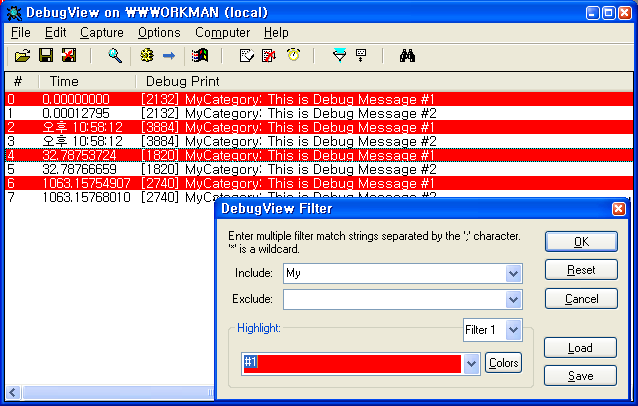Click the History Depth toolbar icon
This screenshot has height=406, width=638.
coord(361,55)
